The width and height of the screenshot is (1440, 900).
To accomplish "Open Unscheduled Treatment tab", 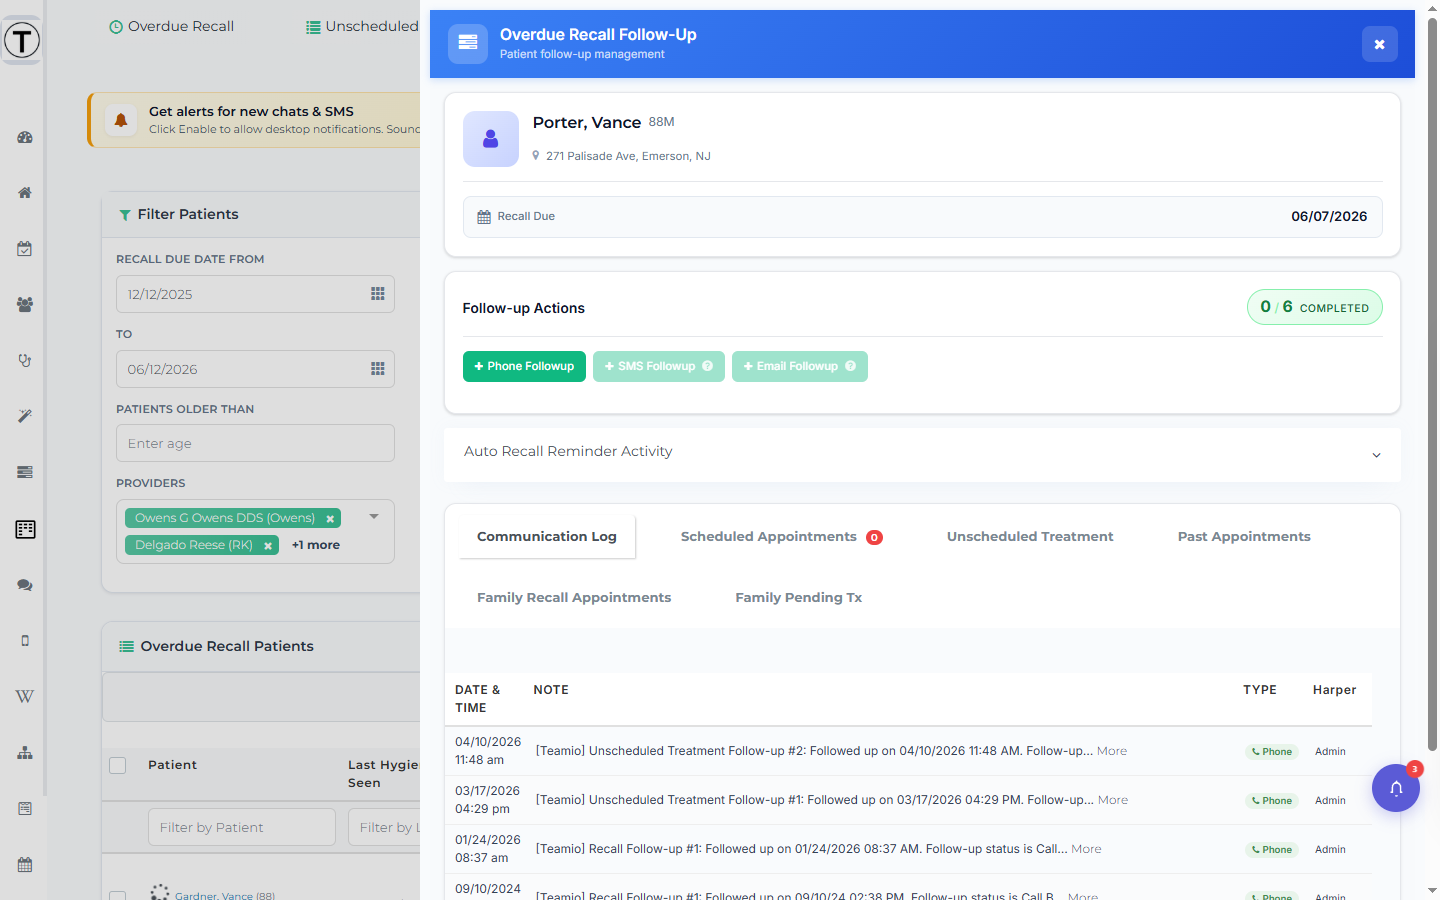I will click(1030, 537).
